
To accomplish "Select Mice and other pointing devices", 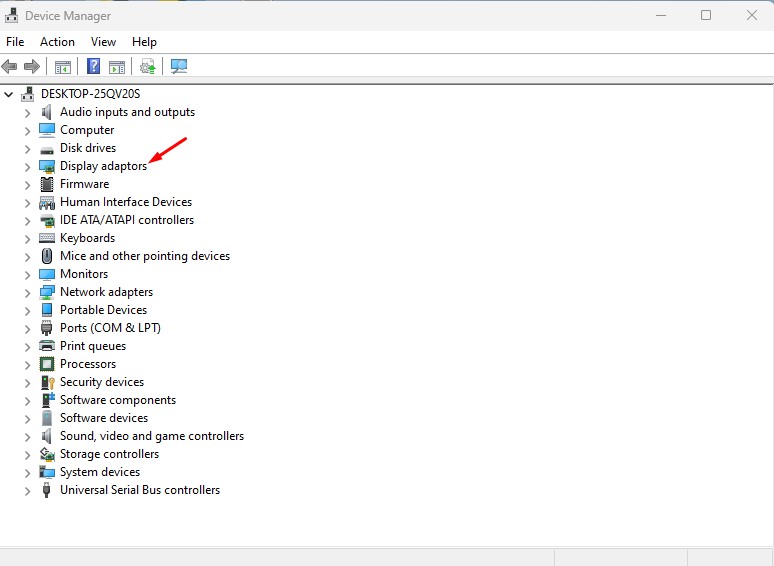I will coord(145,256).
